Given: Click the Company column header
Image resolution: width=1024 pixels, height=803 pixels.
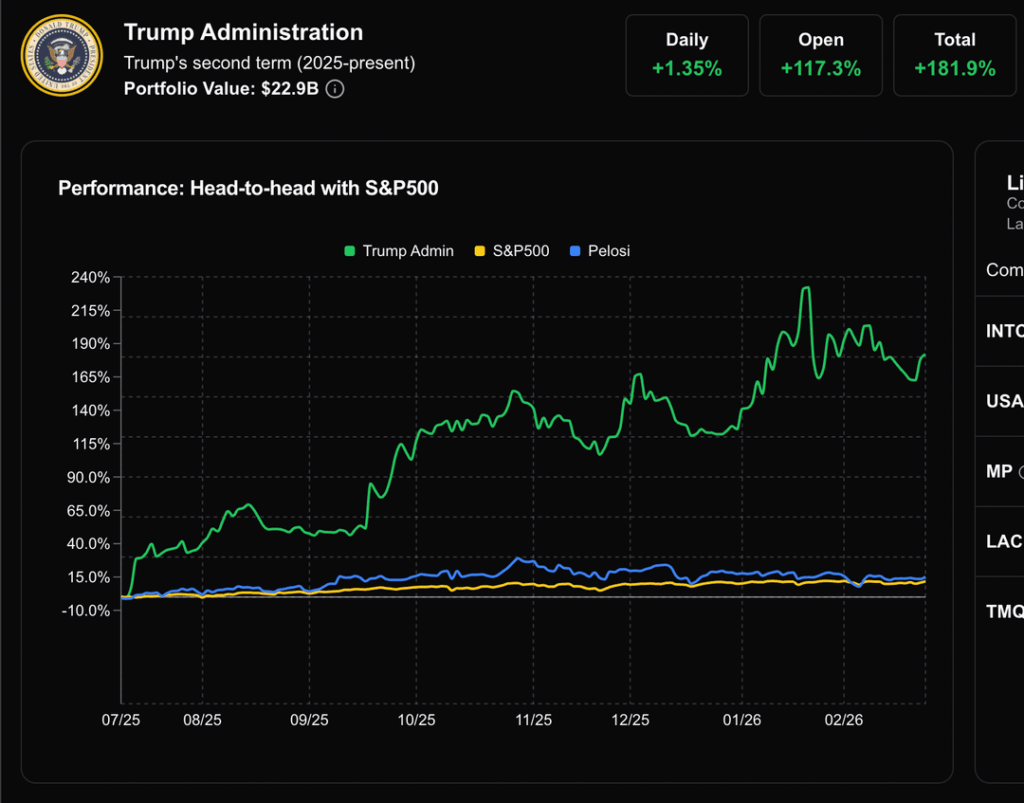Looking at the screenshot, I should 1002,270.
